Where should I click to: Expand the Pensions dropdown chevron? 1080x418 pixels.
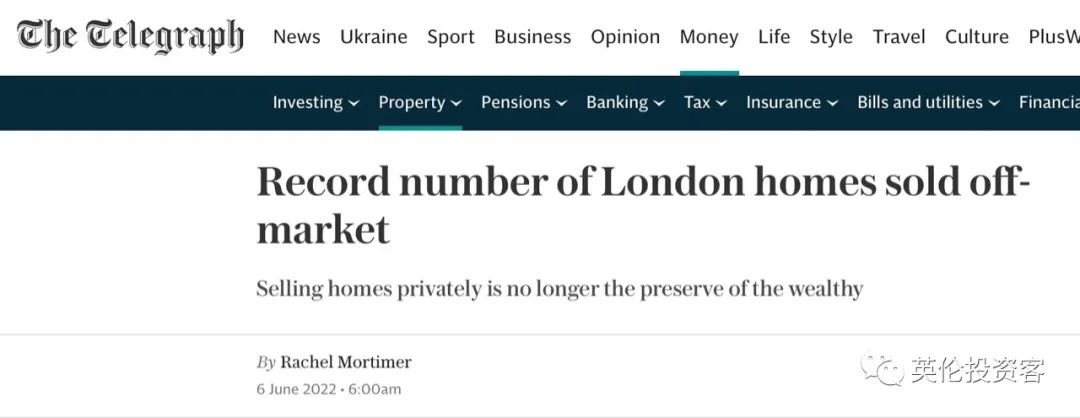coord(561,103)
